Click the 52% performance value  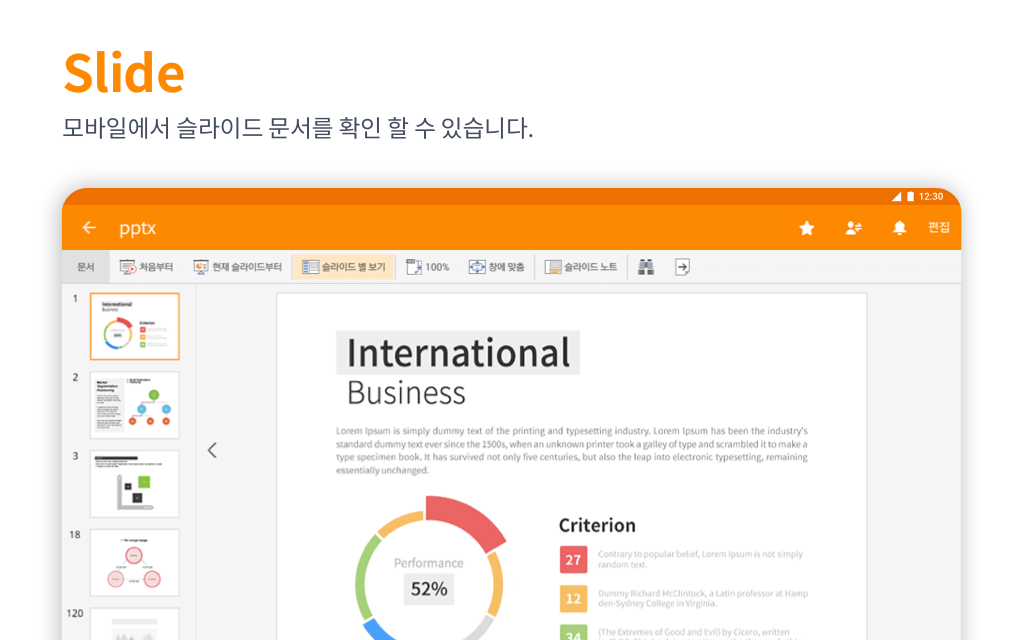[429, 589]
